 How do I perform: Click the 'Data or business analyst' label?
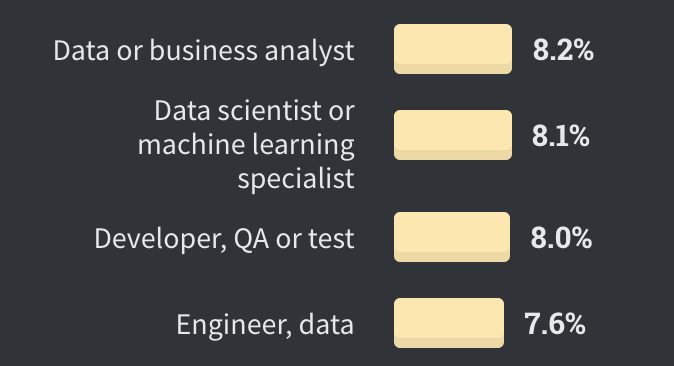(x=204, y=51)
